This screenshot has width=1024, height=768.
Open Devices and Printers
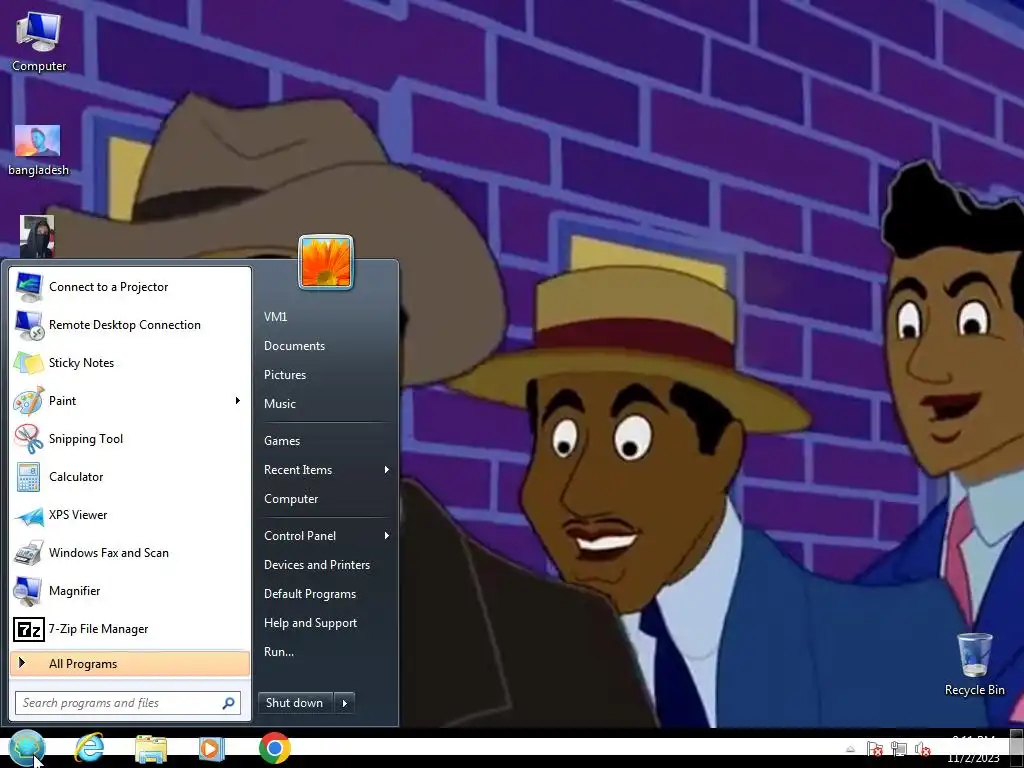(317, 565)
